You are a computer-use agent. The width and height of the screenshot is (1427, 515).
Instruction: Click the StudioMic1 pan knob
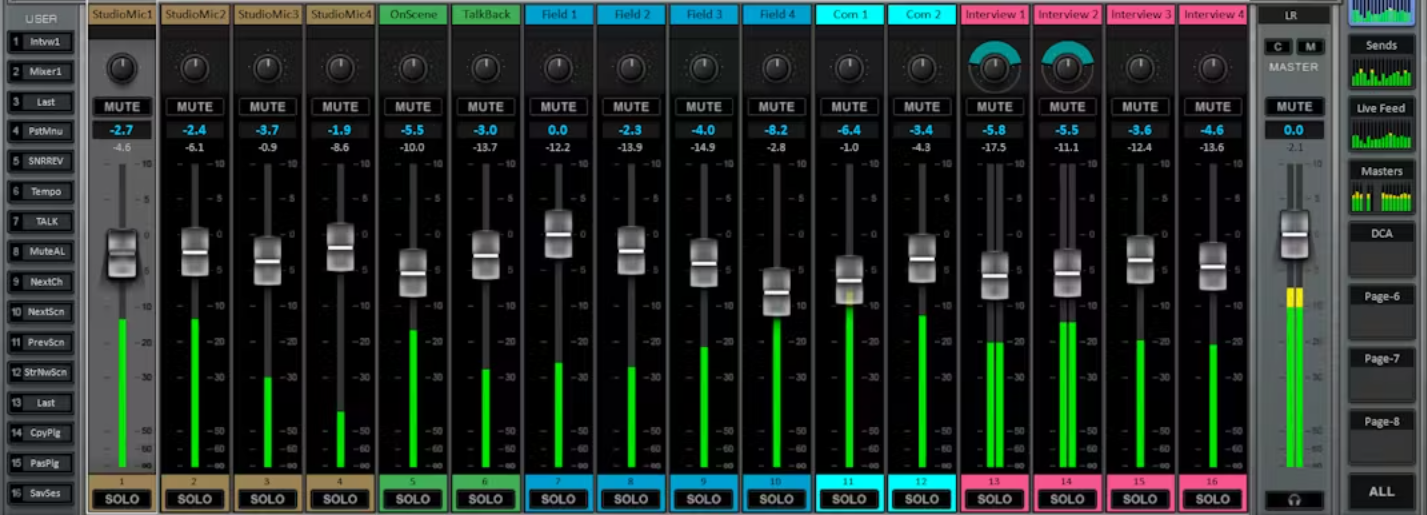[121, 68]
